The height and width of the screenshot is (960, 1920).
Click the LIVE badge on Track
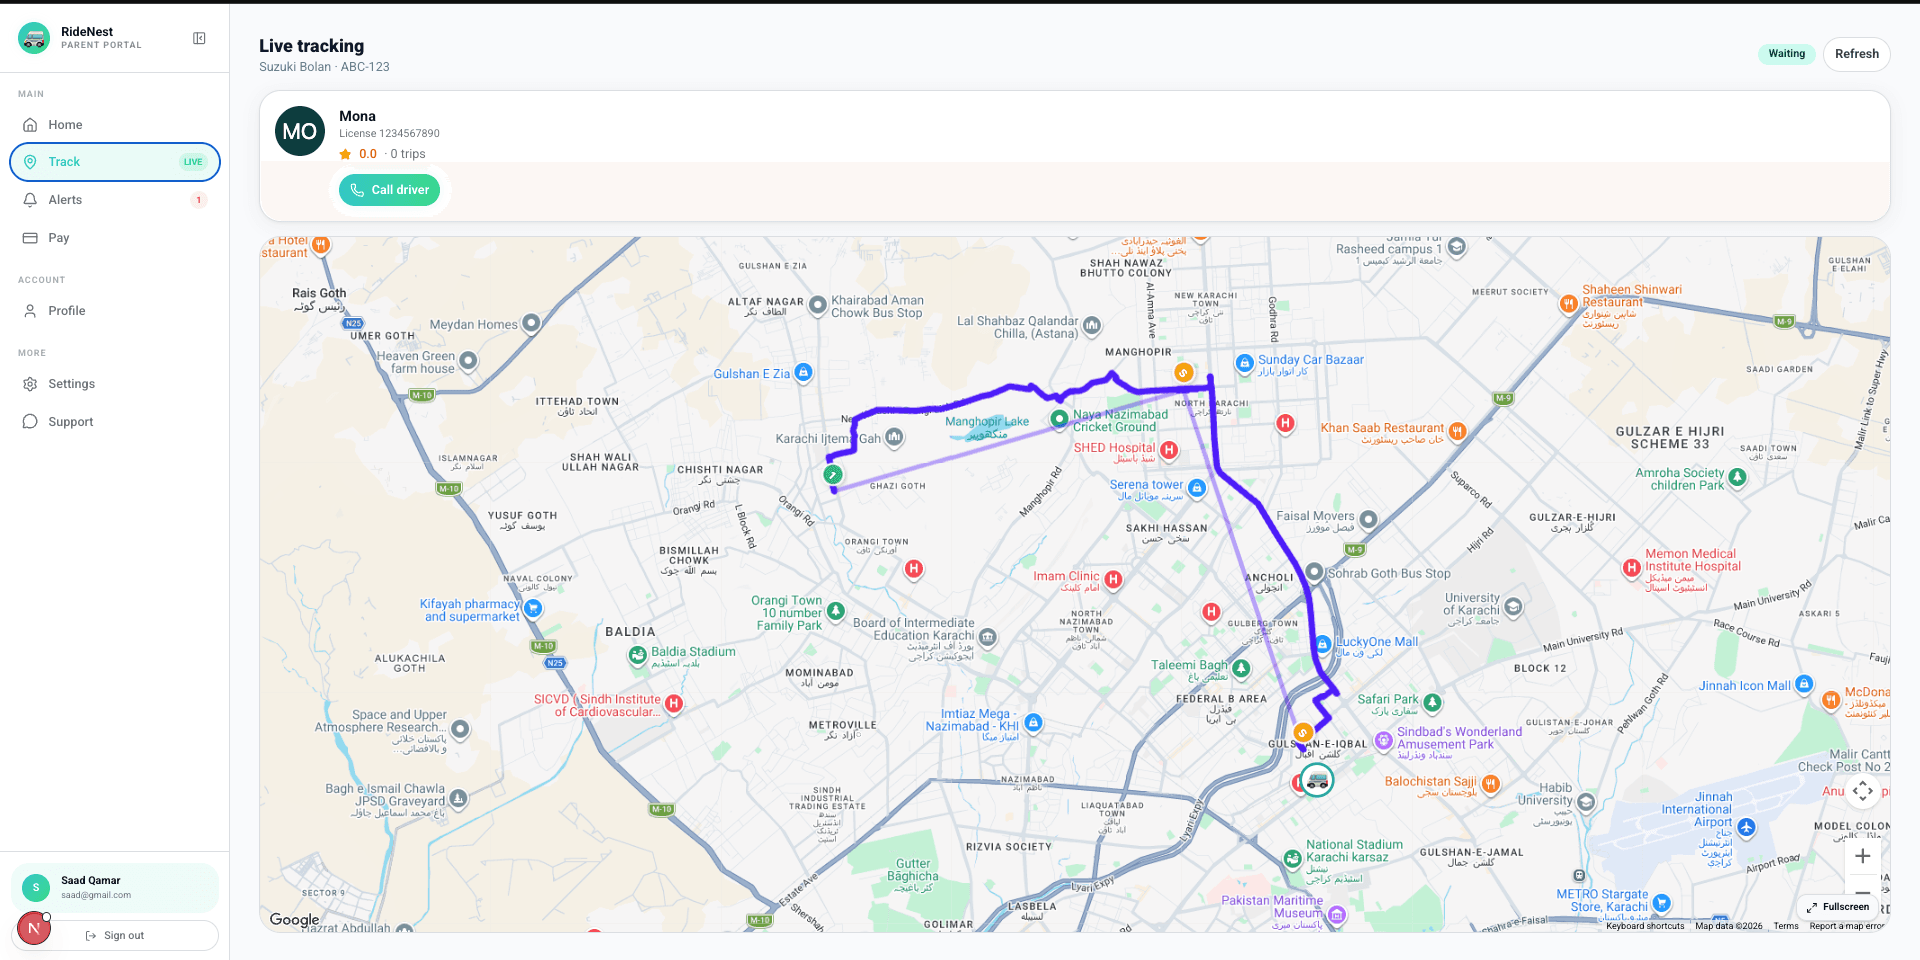tap(193, 162)
